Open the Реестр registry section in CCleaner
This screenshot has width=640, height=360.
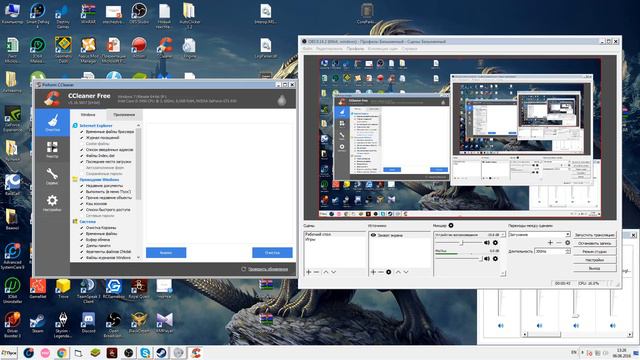pyautogui.click(x=52, y=149)
